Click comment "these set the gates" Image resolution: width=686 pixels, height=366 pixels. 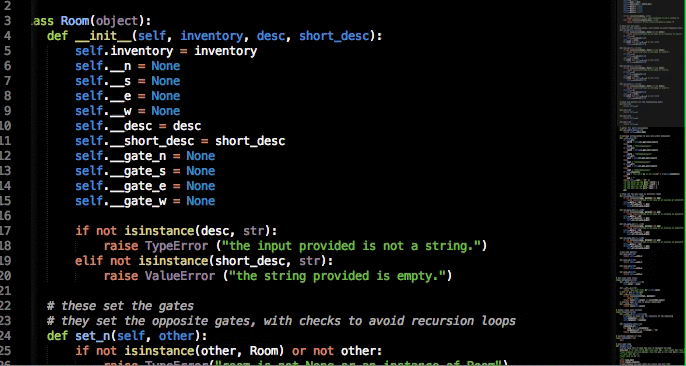point(120,306)
